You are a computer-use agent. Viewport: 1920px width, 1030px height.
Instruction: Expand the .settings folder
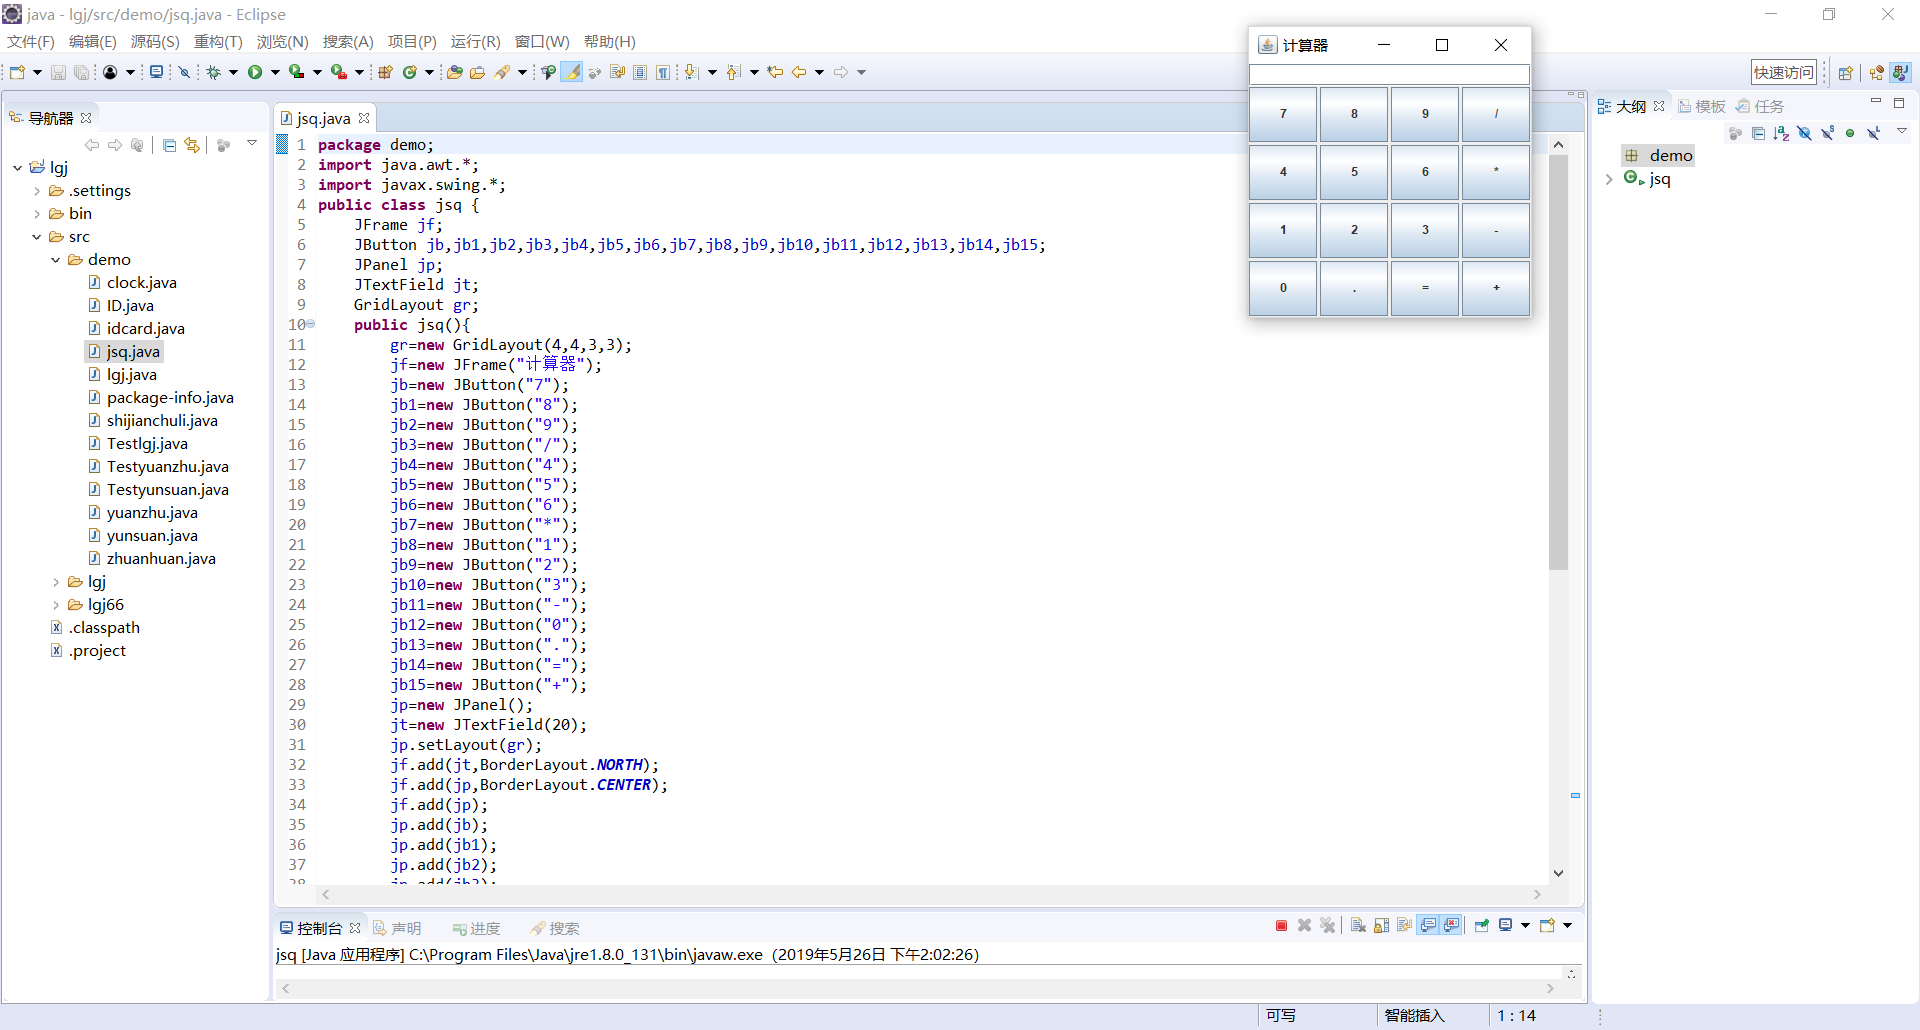click(x=37, y=191)
